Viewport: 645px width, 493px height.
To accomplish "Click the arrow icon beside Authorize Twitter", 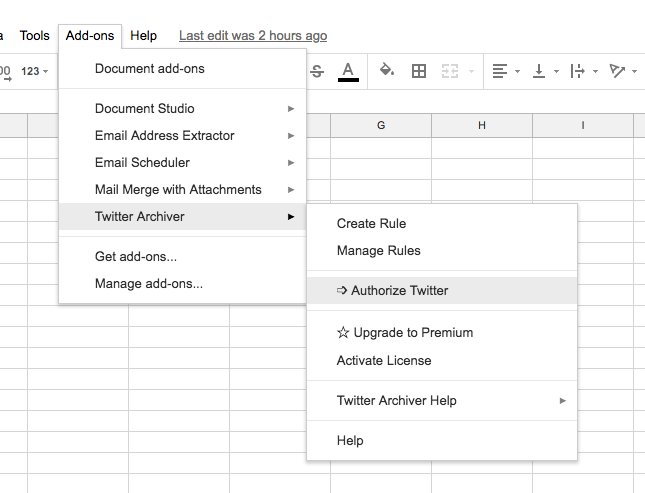I will 342,290.
